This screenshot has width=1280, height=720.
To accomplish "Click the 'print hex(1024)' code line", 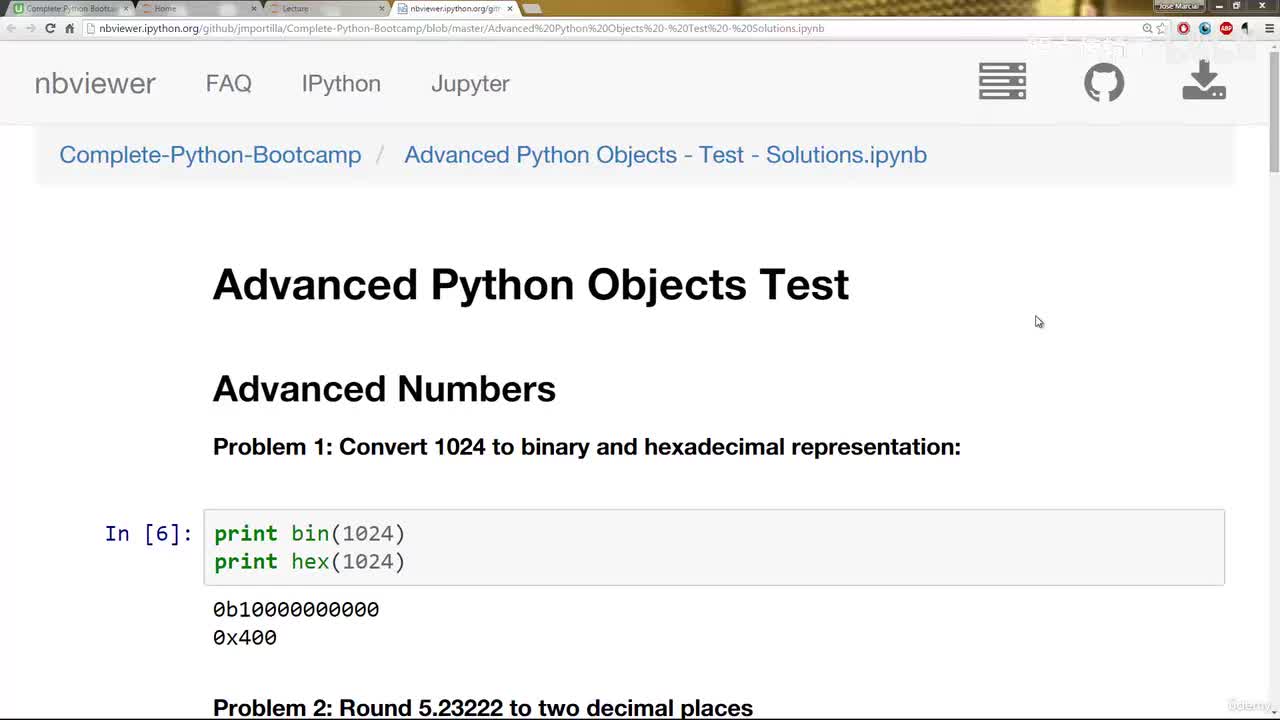I will (310, 561).
